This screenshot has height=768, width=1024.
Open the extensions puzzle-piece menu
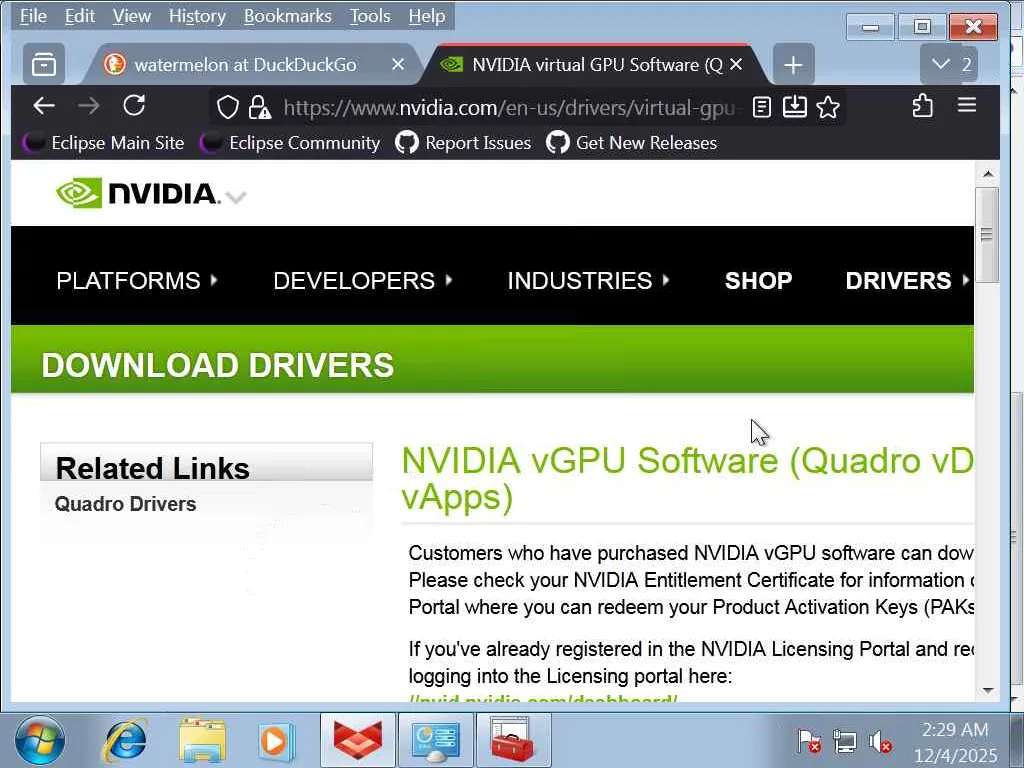point(922,106)
